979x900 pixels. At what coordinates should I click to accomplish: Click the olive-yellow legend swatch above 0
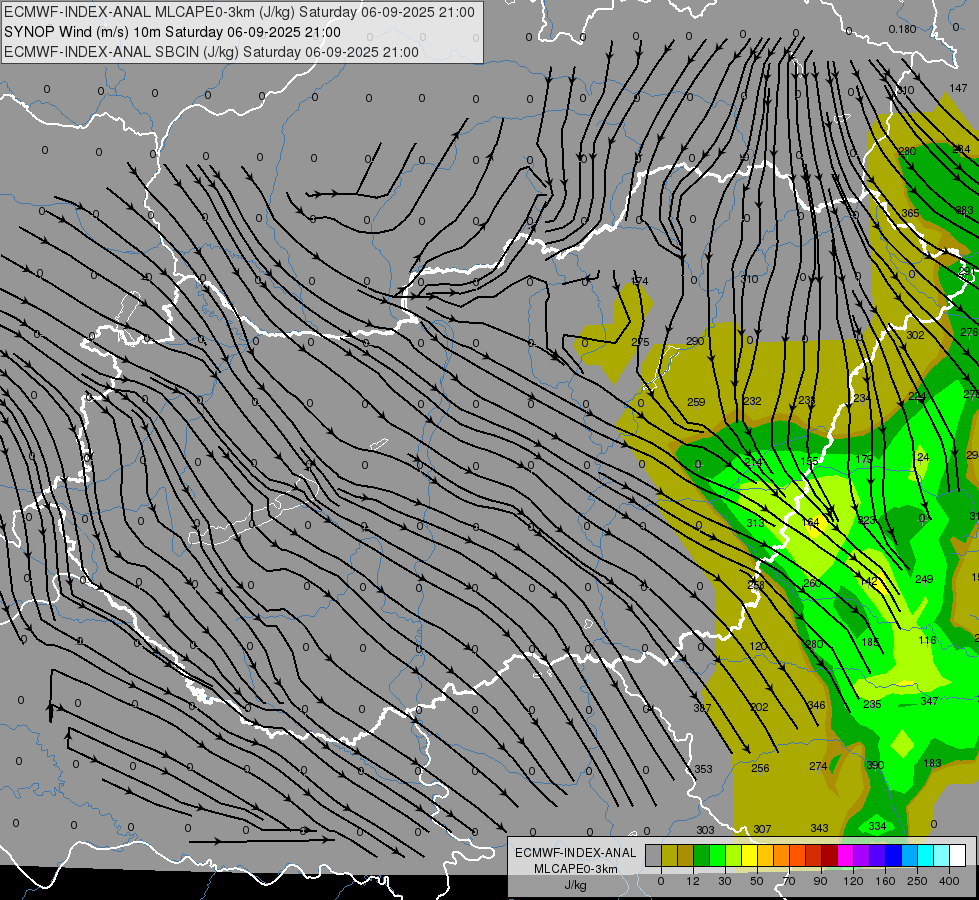[x=669, y=856]
